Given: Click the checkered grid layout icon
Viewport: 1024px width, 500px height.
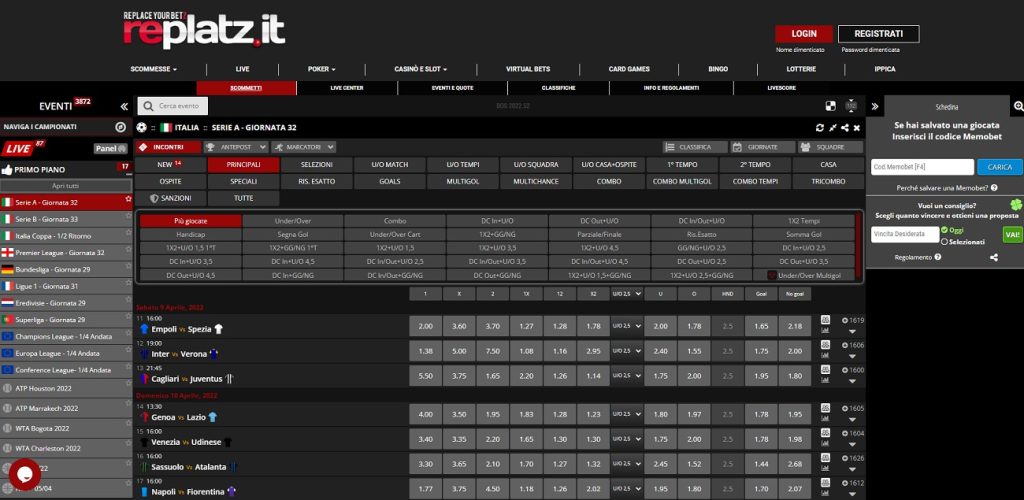Looking at the screenshot, I should (x=831, y=106).
